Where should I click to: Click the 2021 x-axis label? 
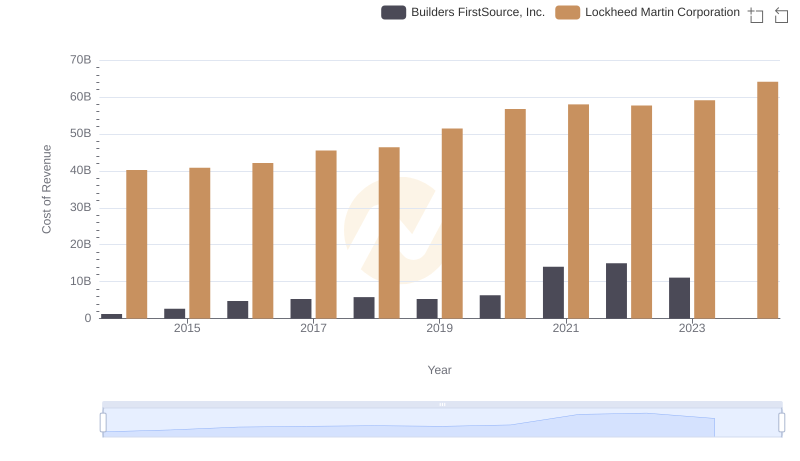566,328
